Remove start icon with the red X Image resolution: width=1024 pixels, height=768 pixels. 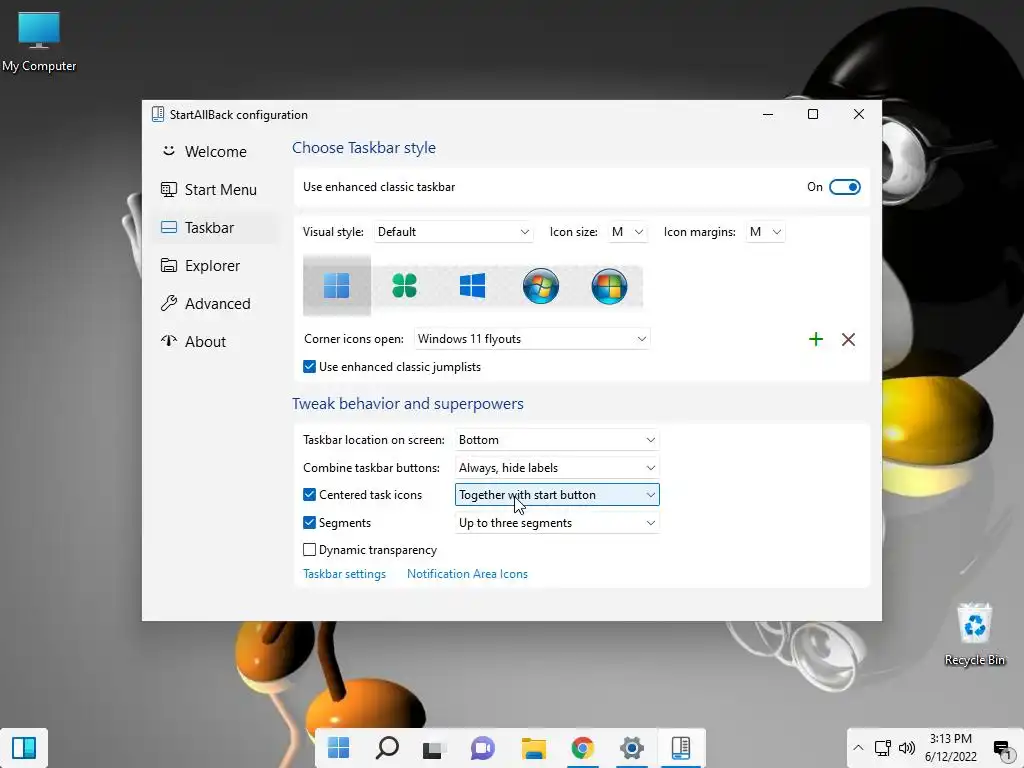coord(848,339)
